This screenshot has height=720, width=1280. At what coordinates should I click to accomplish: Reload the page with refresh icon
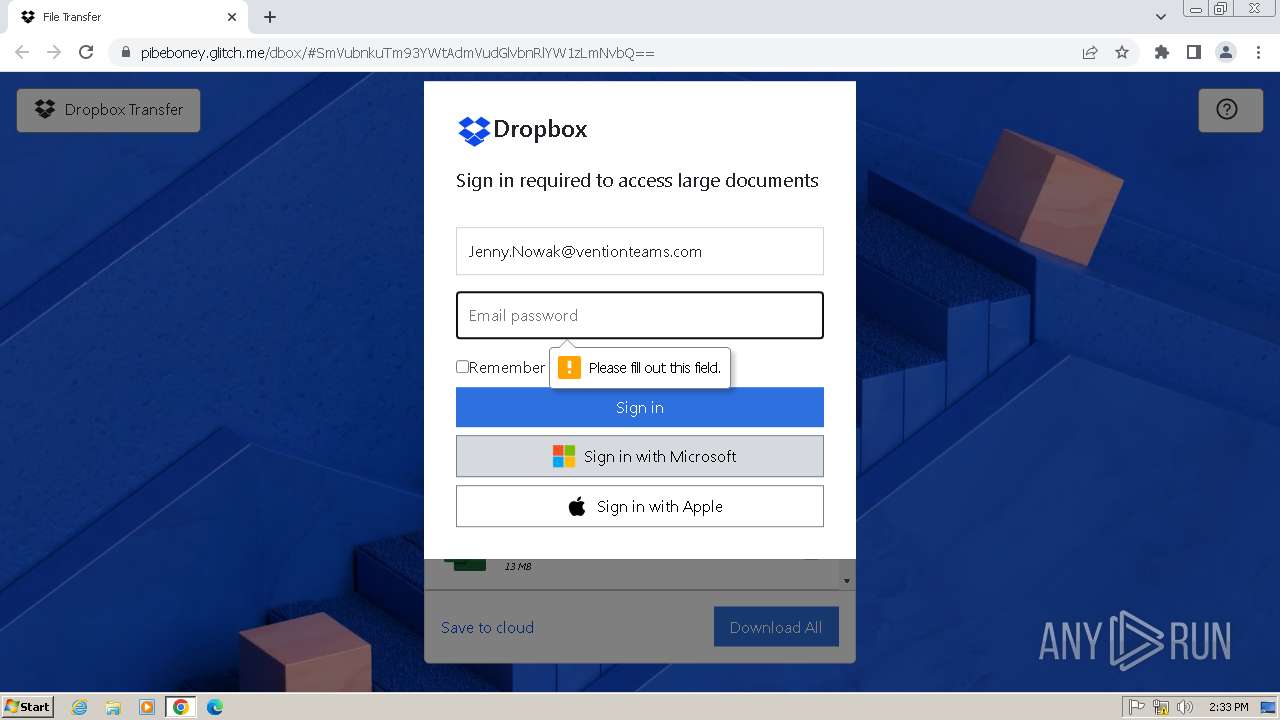86,52
